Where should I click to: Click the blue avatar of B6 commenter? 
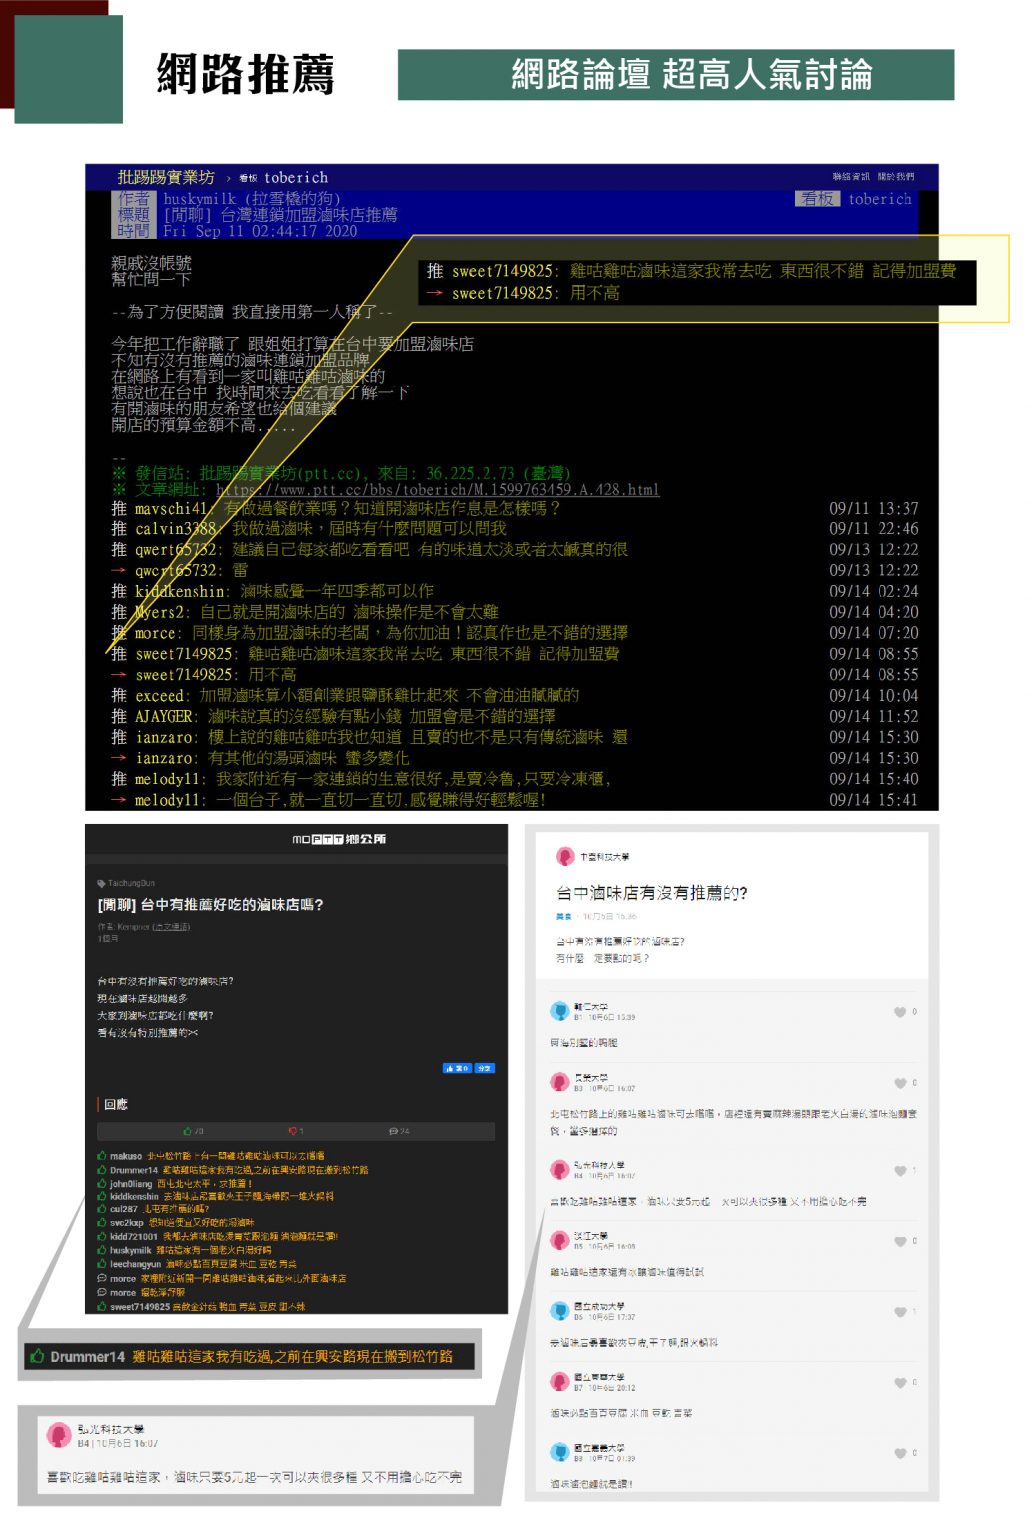[560, 1311]
